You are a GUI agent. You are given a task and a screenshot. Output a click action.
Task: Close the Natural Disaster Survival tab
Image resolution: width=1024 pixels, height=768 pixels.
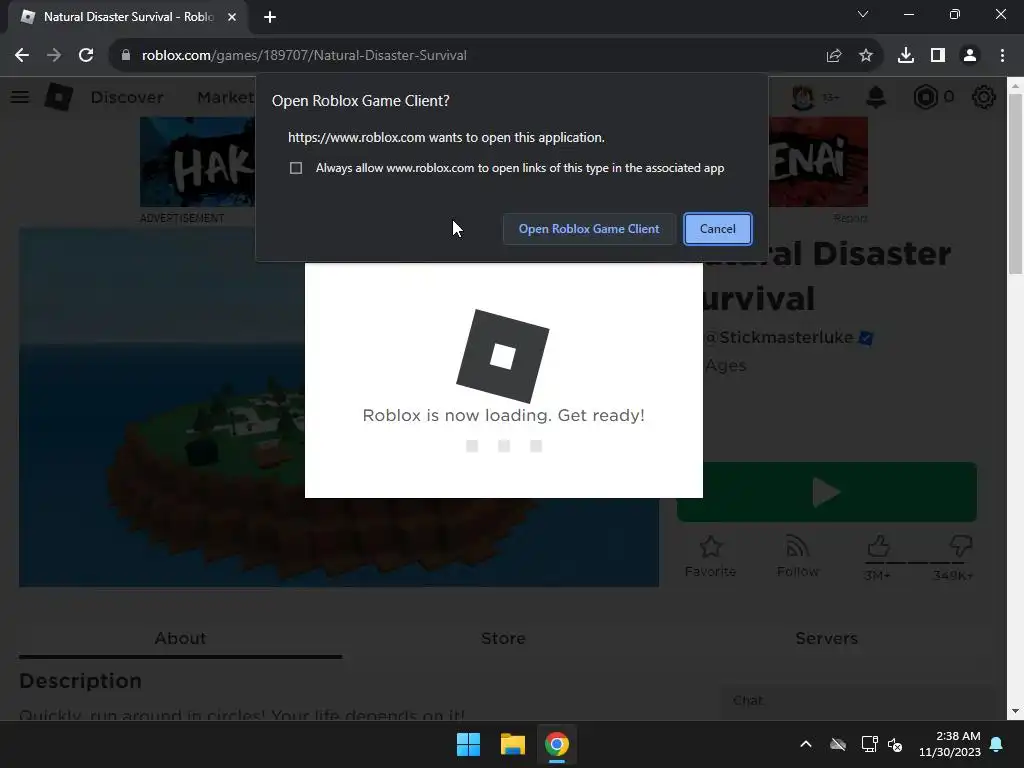(x=232, y=17)
